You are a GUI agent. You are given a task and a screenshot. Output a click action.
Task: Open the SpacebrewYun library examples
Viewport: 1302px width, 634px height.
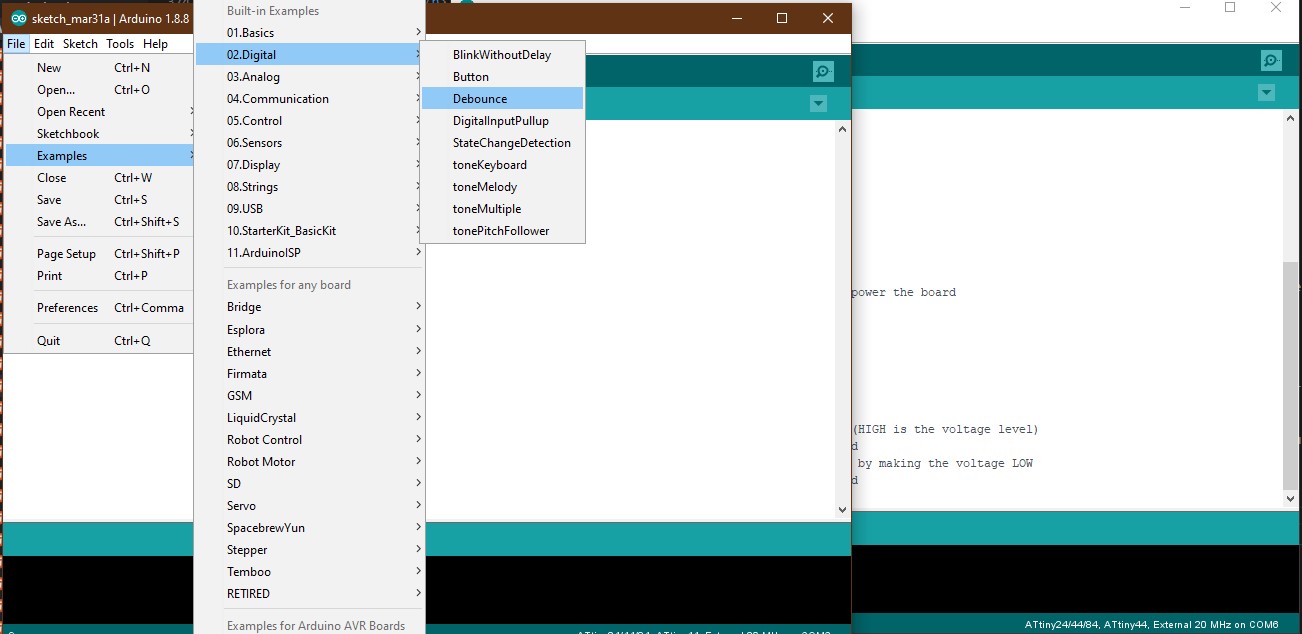[310, 528]
